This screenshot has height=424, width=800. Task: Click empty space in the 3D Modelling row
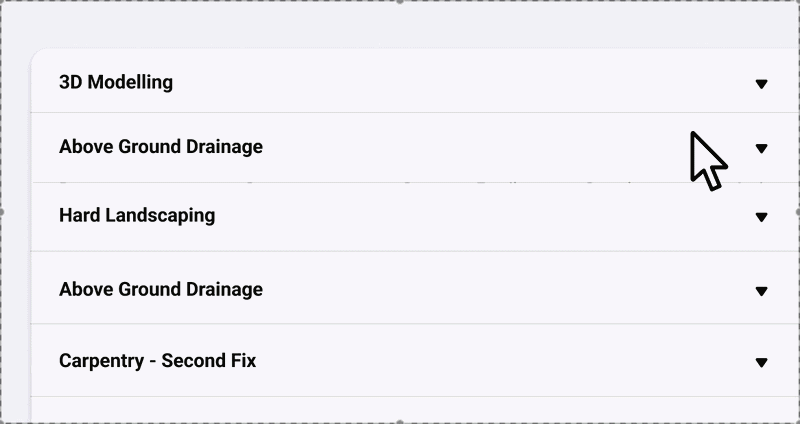click(x=450, y=82)
